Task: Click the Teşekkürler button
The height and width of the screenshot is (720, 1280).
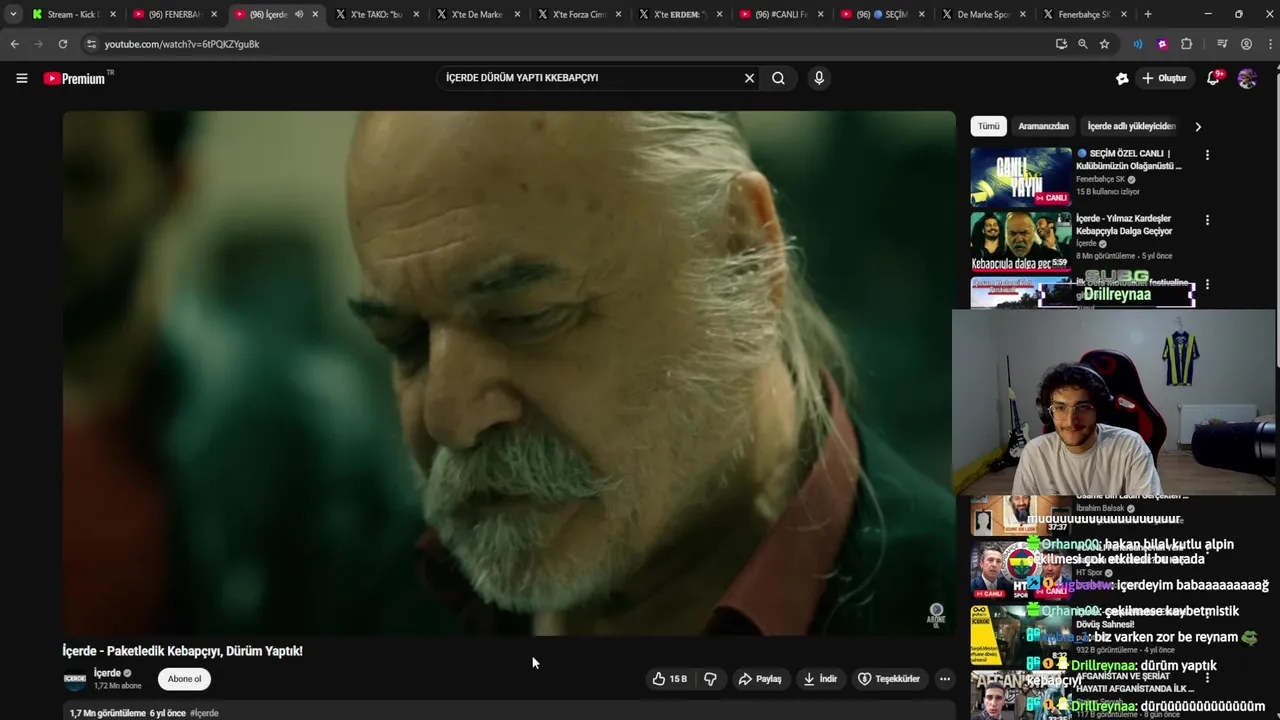Action: [x=889, y=679]
